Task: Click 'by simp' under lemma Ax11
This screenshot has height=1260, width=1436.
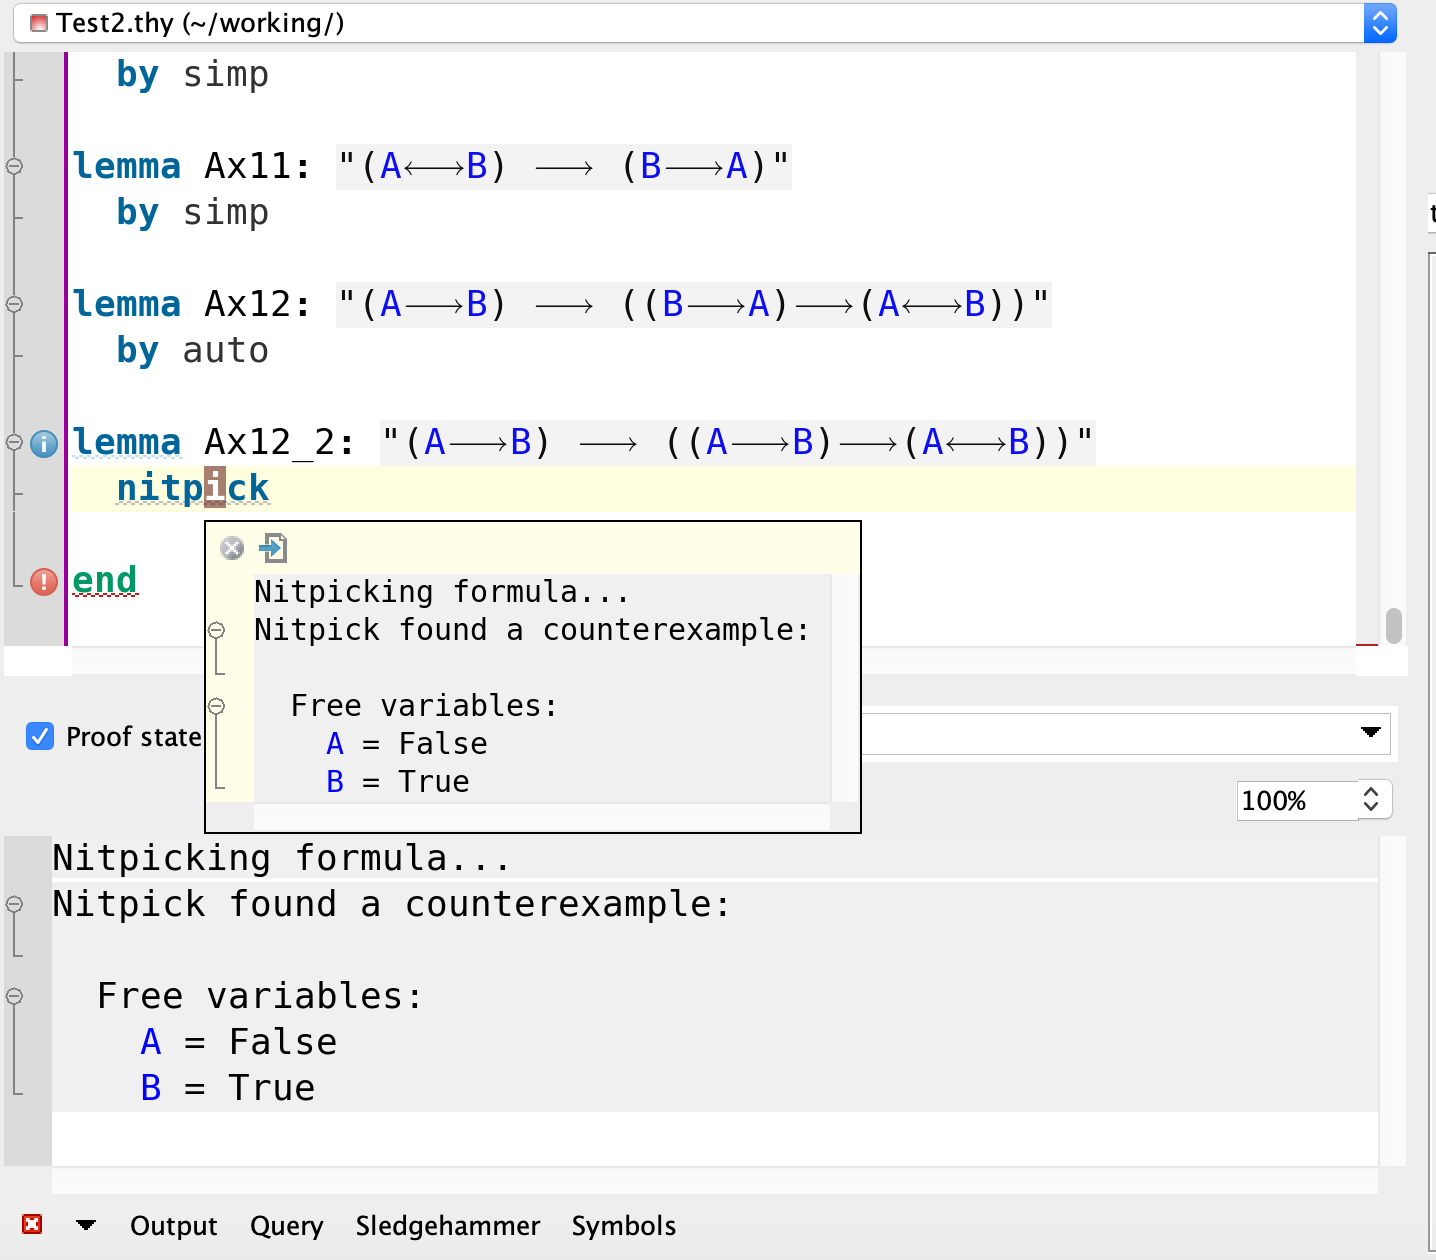Action: (x=193, y=213)
